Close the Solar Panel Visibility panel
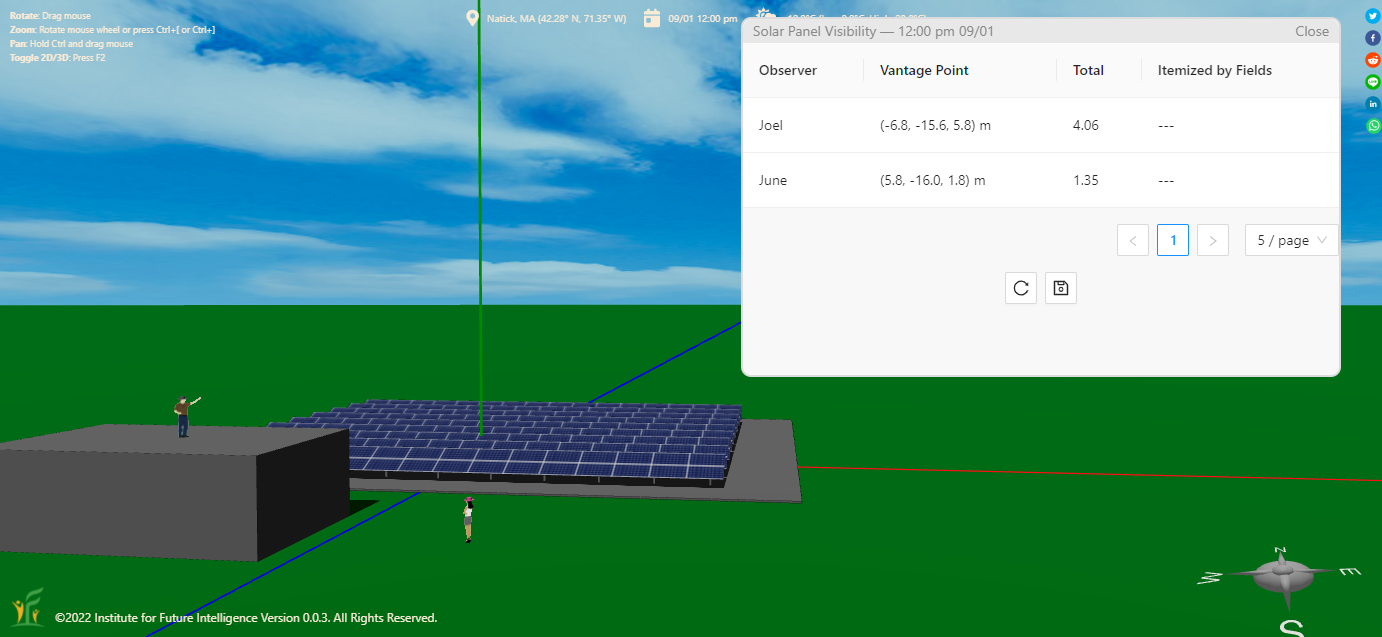 tap(1311, 31)
